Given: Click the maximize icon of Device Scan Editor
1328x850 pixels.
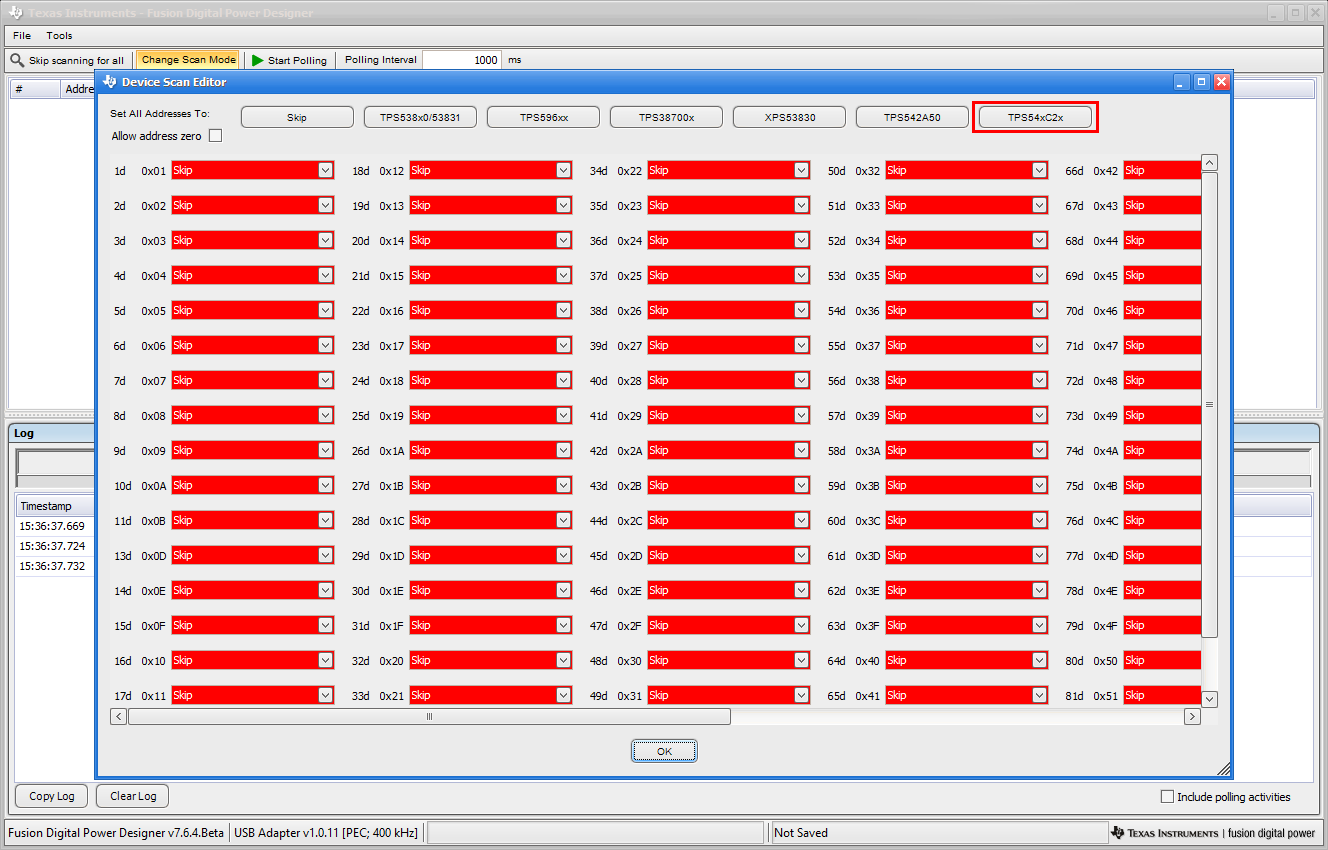Looking at the screenshot, I should coord(1200,81).
